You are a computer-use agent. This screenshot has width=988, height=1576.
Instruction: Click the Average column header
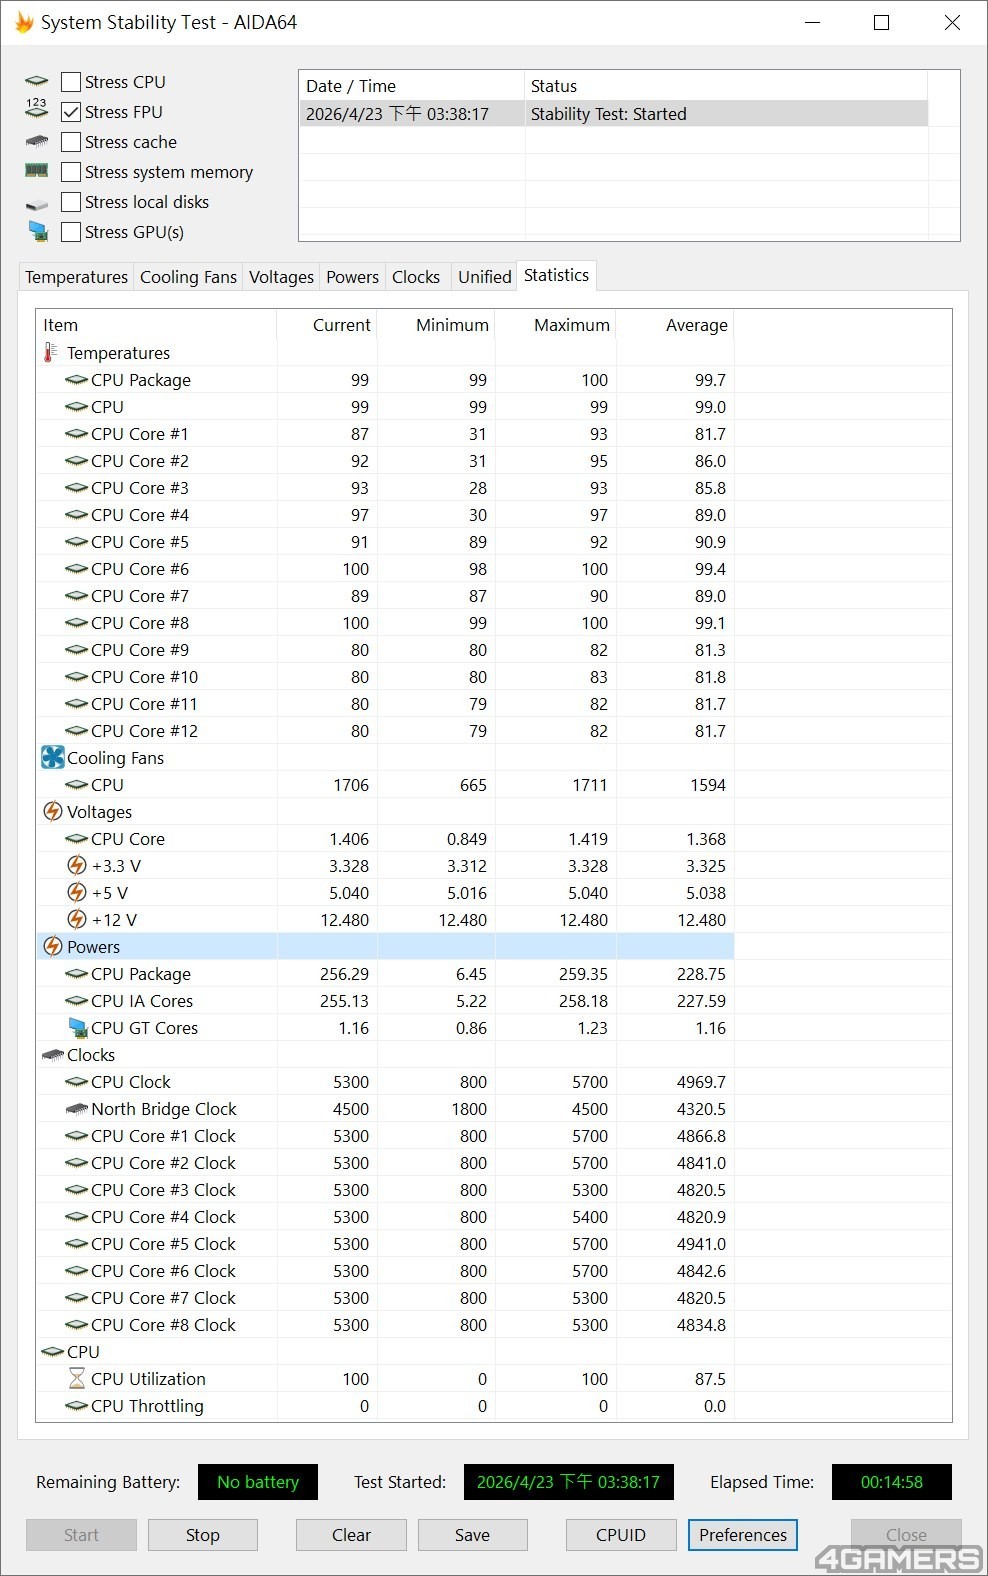pos(675,325)
